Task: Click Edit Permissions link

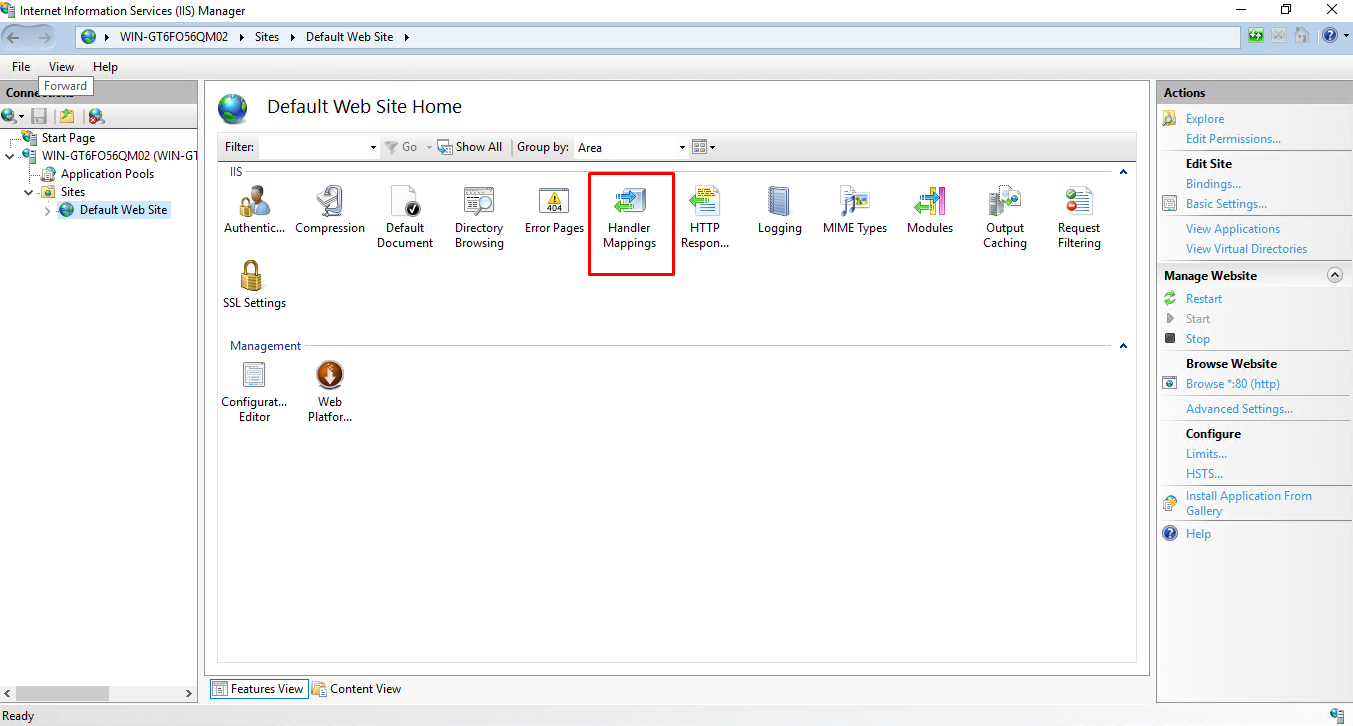Action: click(x=1233, y=139)
